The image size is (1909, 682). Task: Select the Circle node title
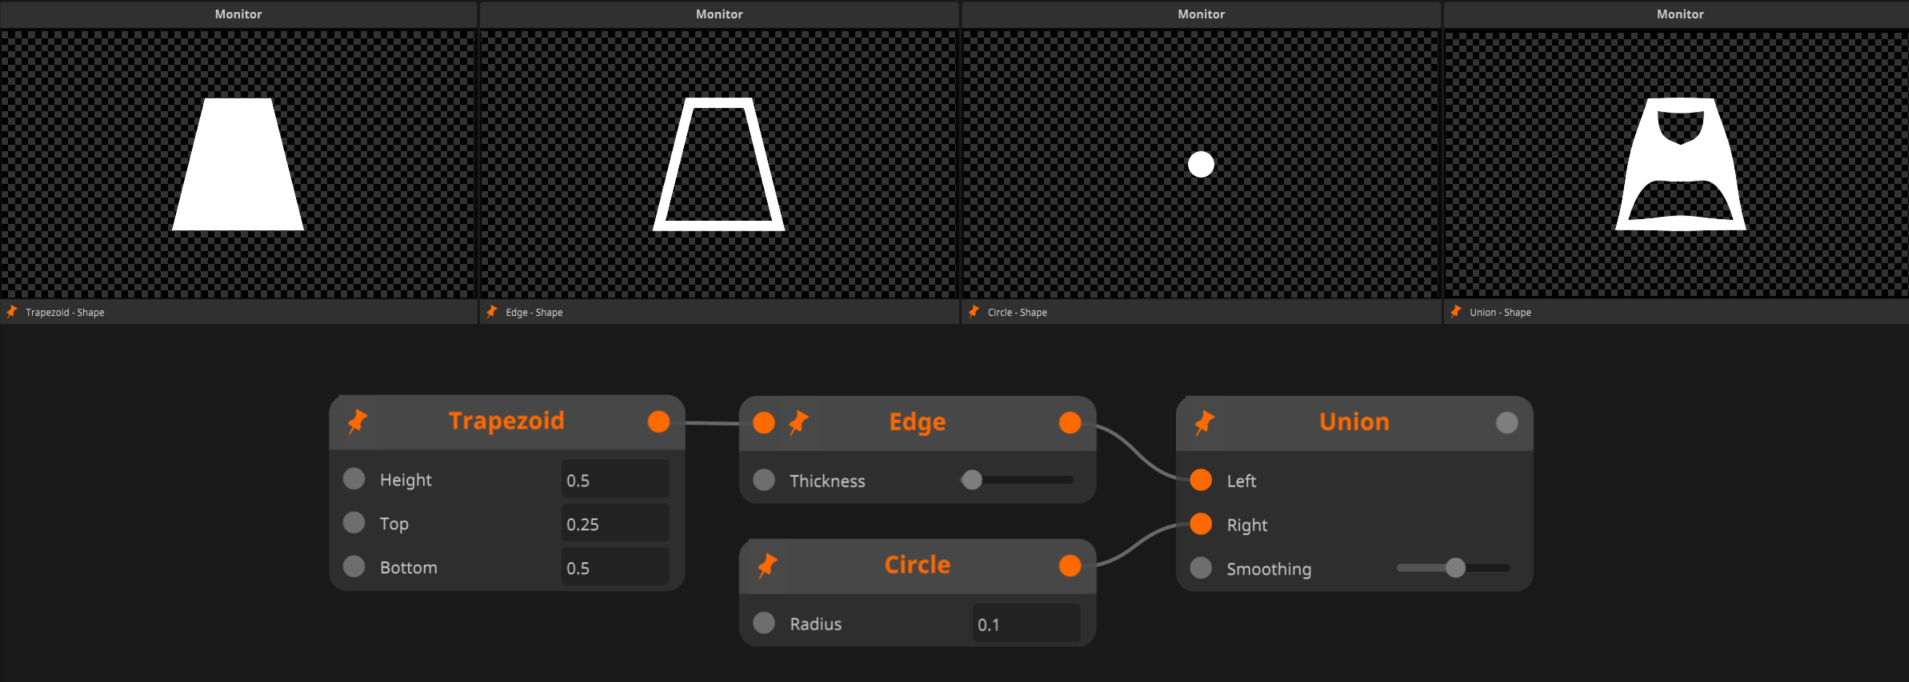(917, 565)
